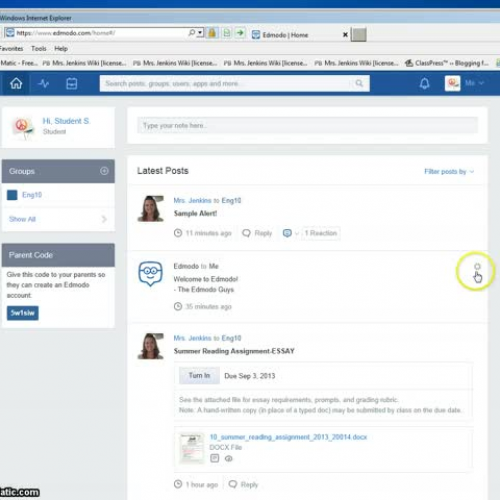Open Mrs. Jenkins link on Summer Reading post
The width and height of the screenshot is (500, 500).
pyautogui.click(x=192, y=338)
